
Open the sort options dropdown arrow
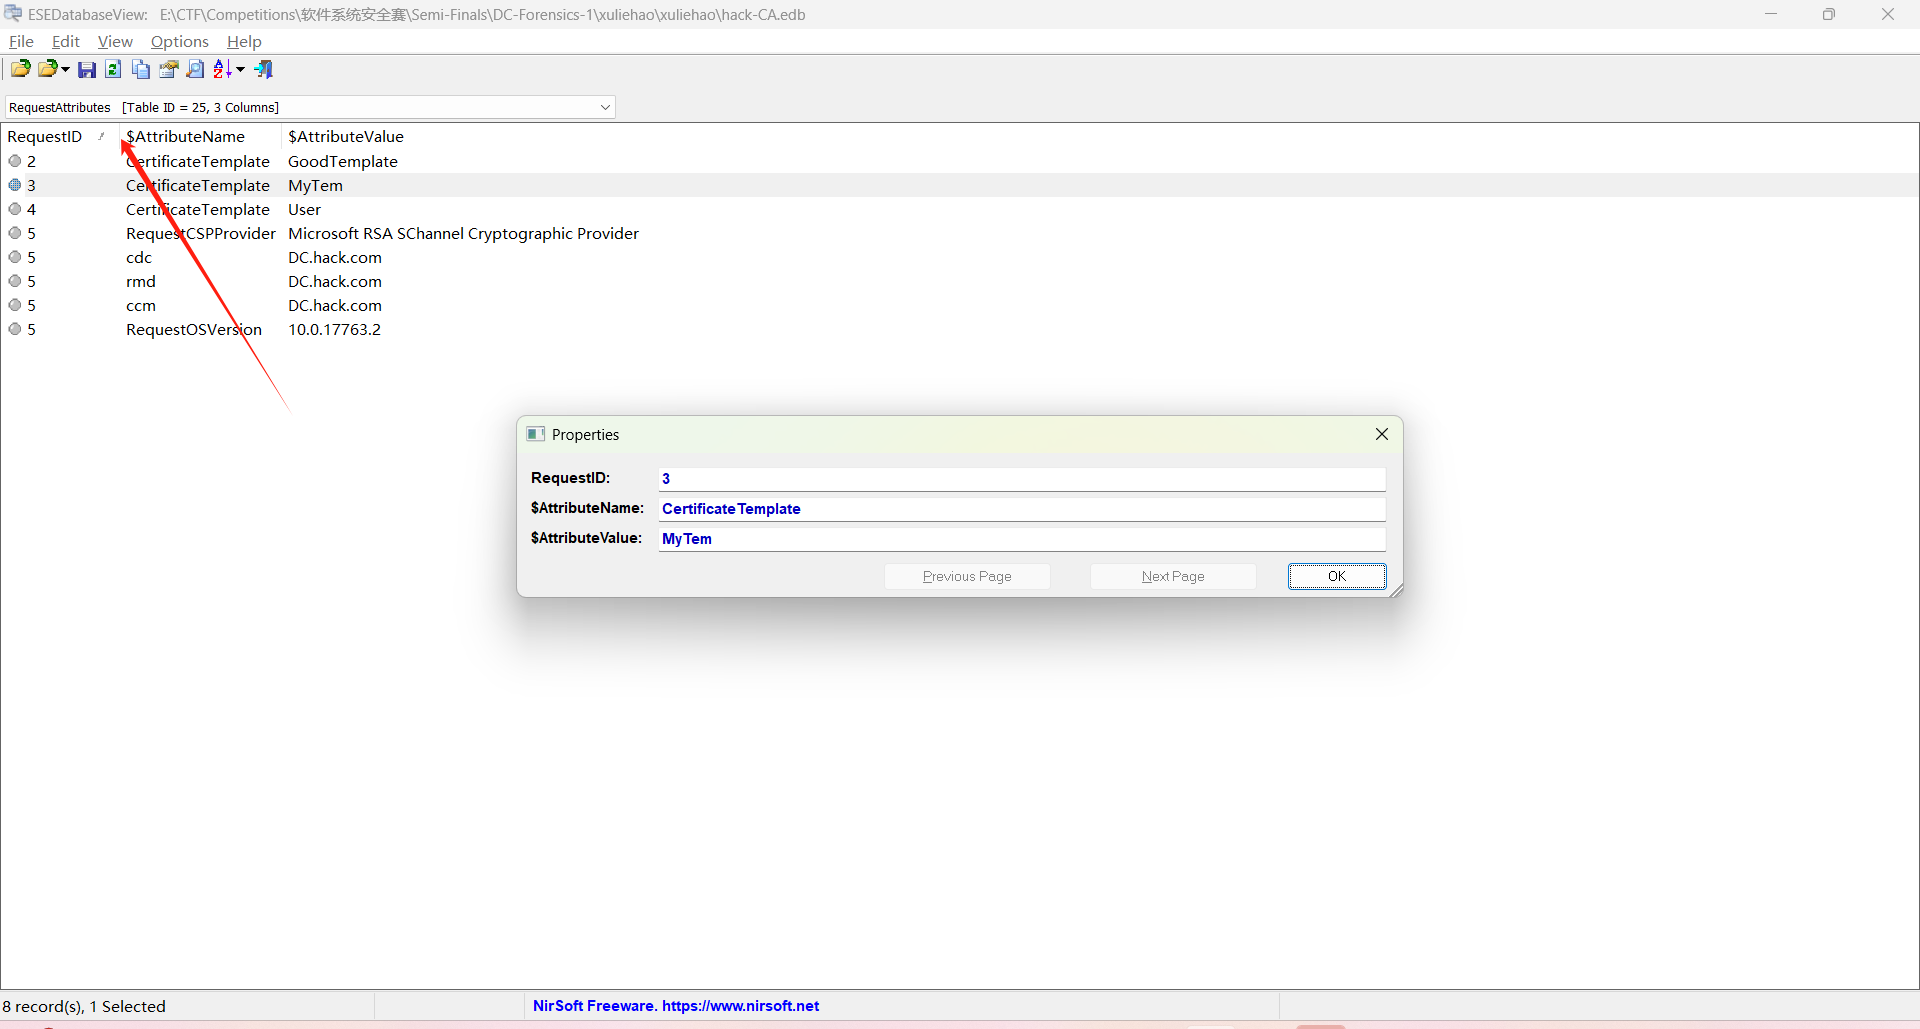point(241,69)
